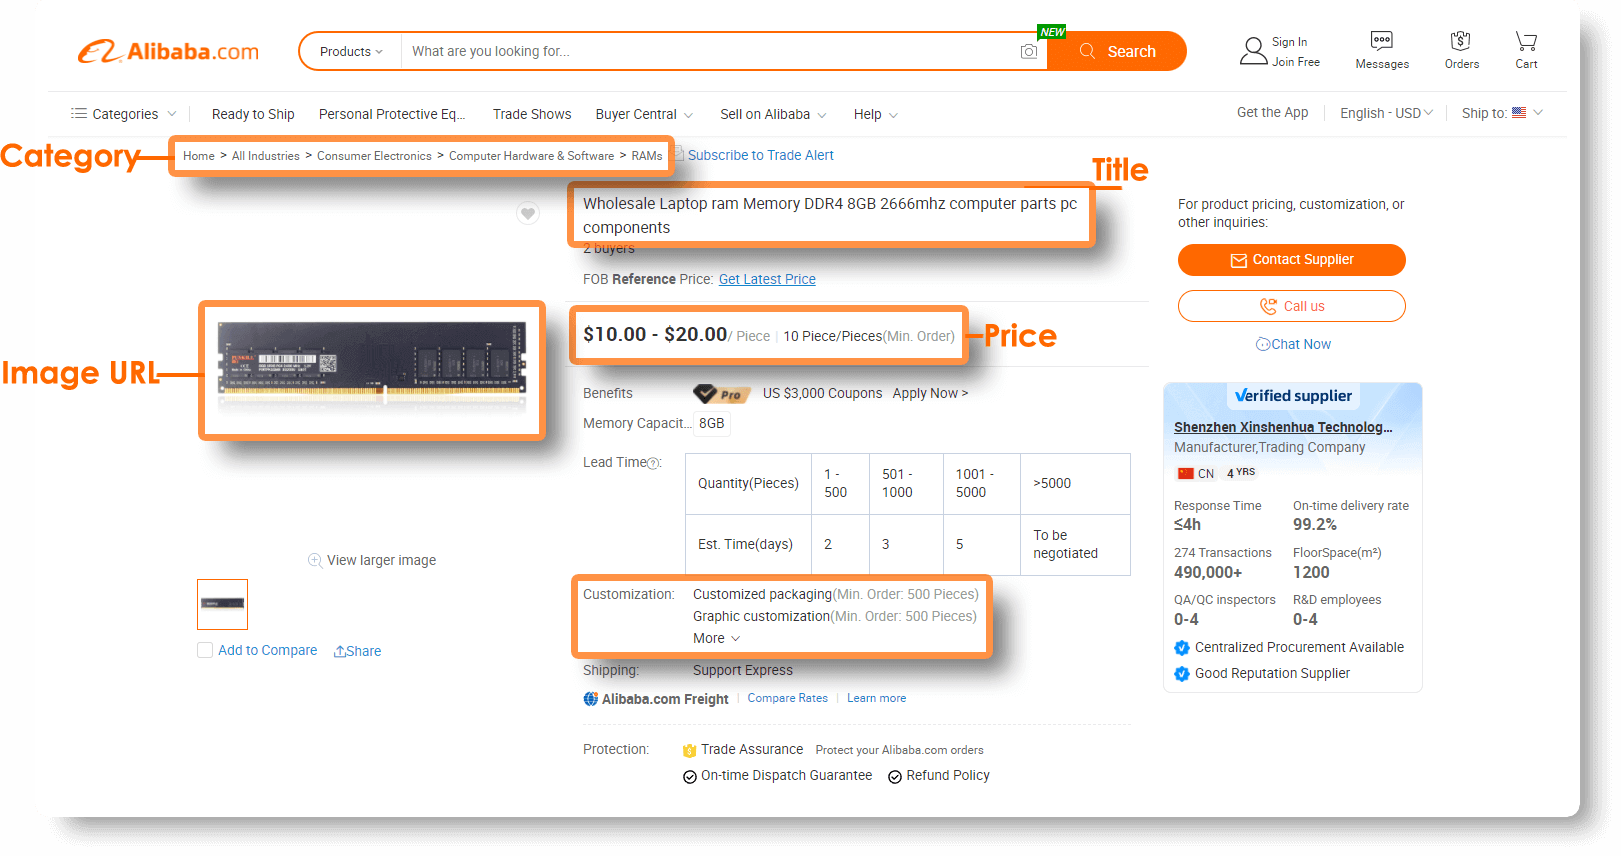
Task: Click the Call us button
Action: coord(1291,306)
